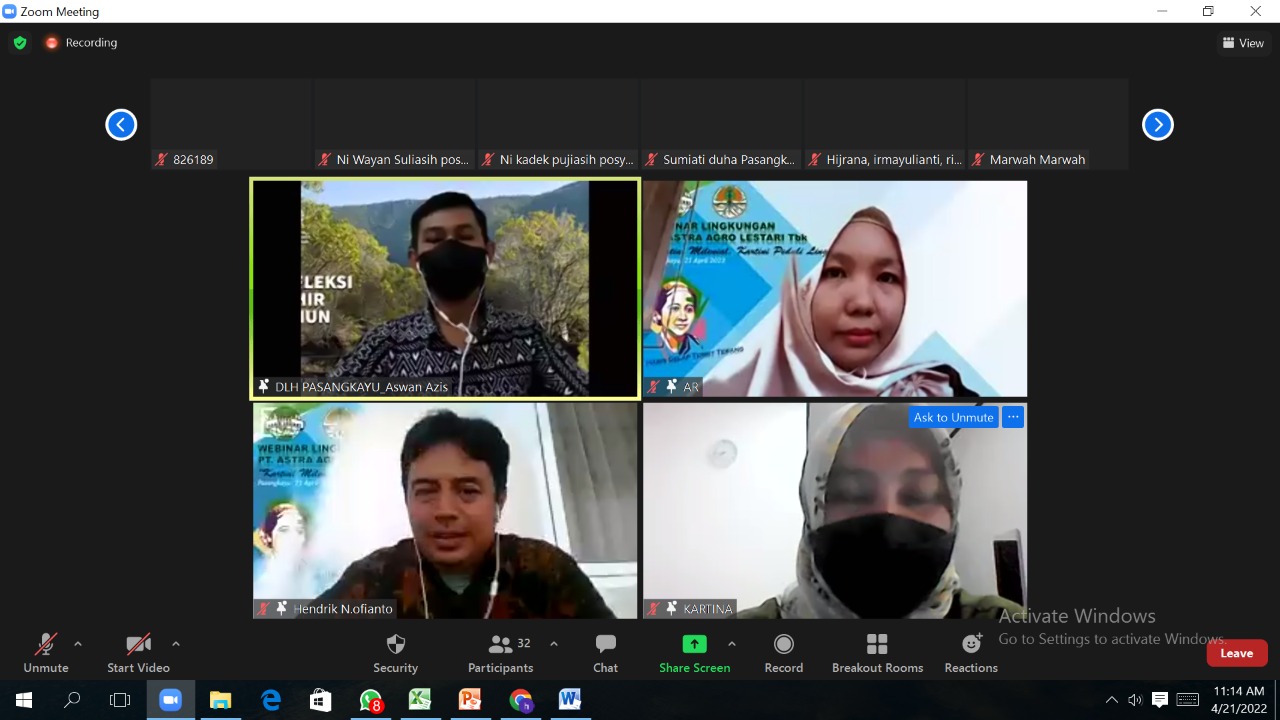Expand video options arrow beside Start Video
The image size is (1280, 720).
point(176,644)
